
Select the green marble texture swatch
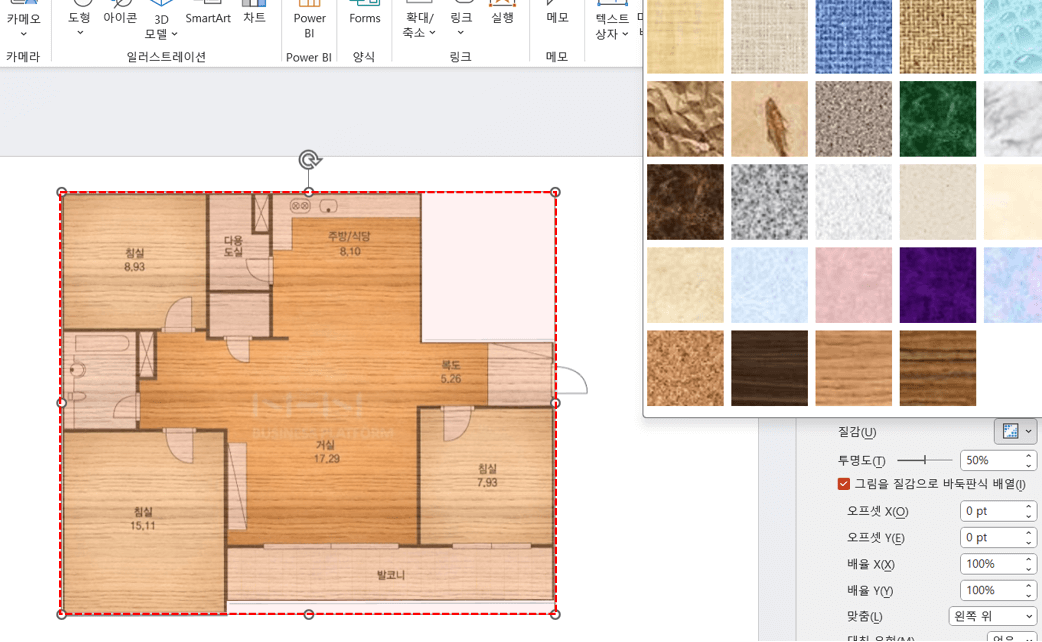click(x=937, y=119)
